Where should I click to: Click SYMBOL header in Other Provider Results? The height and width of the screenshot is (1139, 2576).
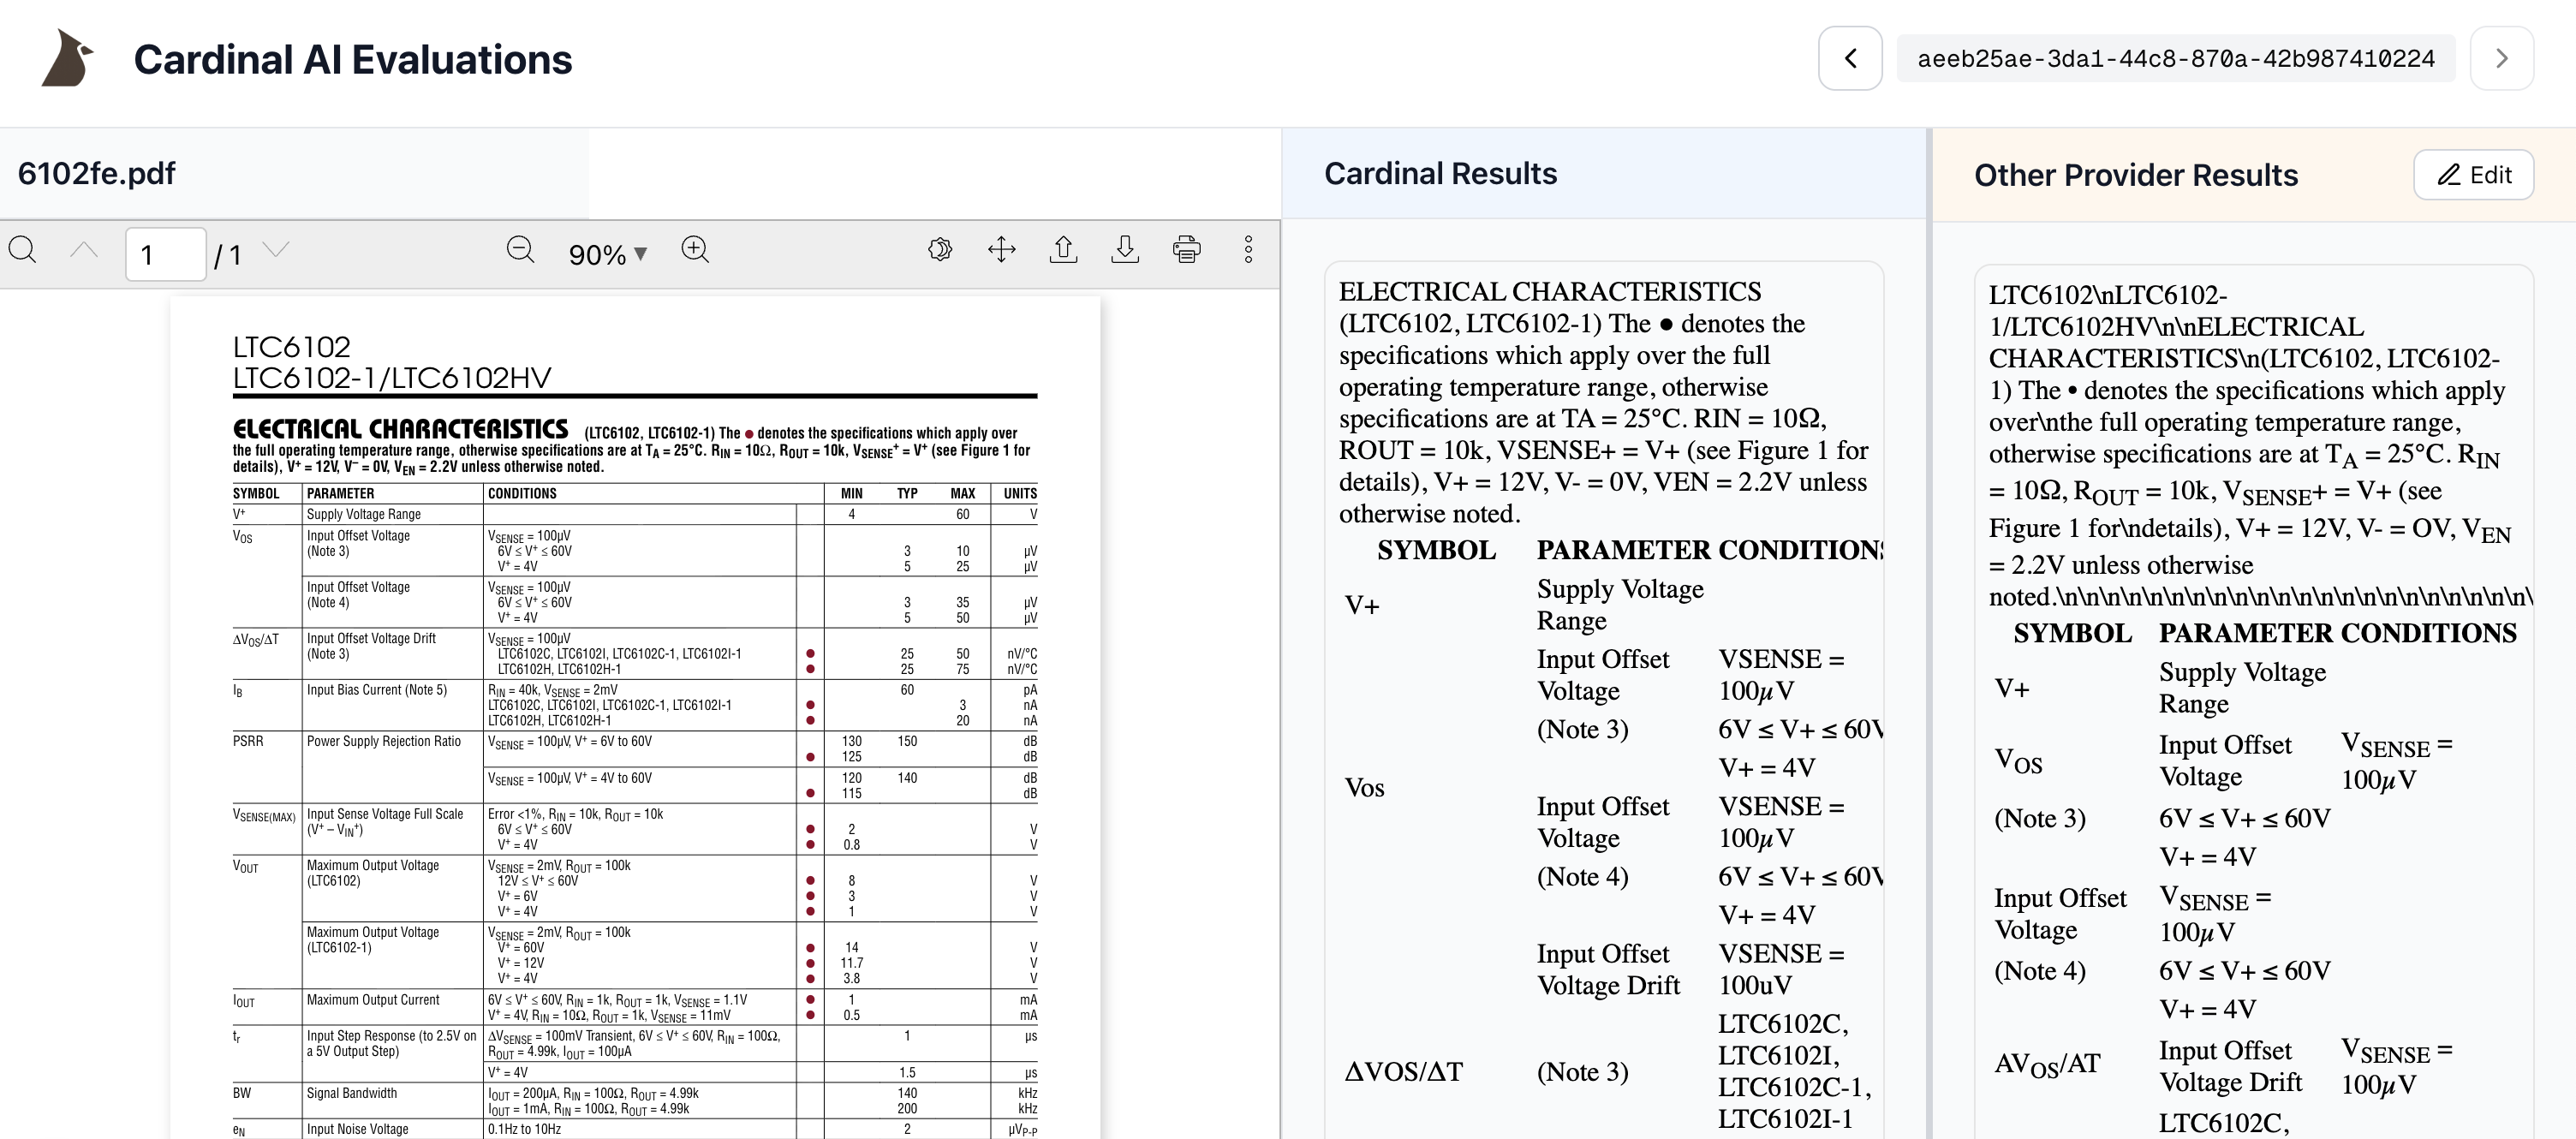pyautogui.click(x=2072, y=633)
